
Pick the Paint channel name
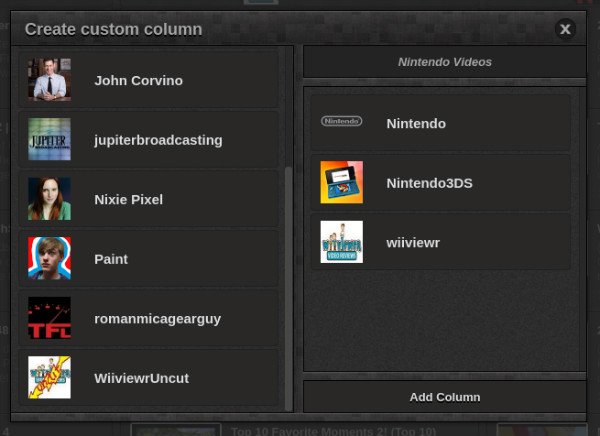pos(111,259)
